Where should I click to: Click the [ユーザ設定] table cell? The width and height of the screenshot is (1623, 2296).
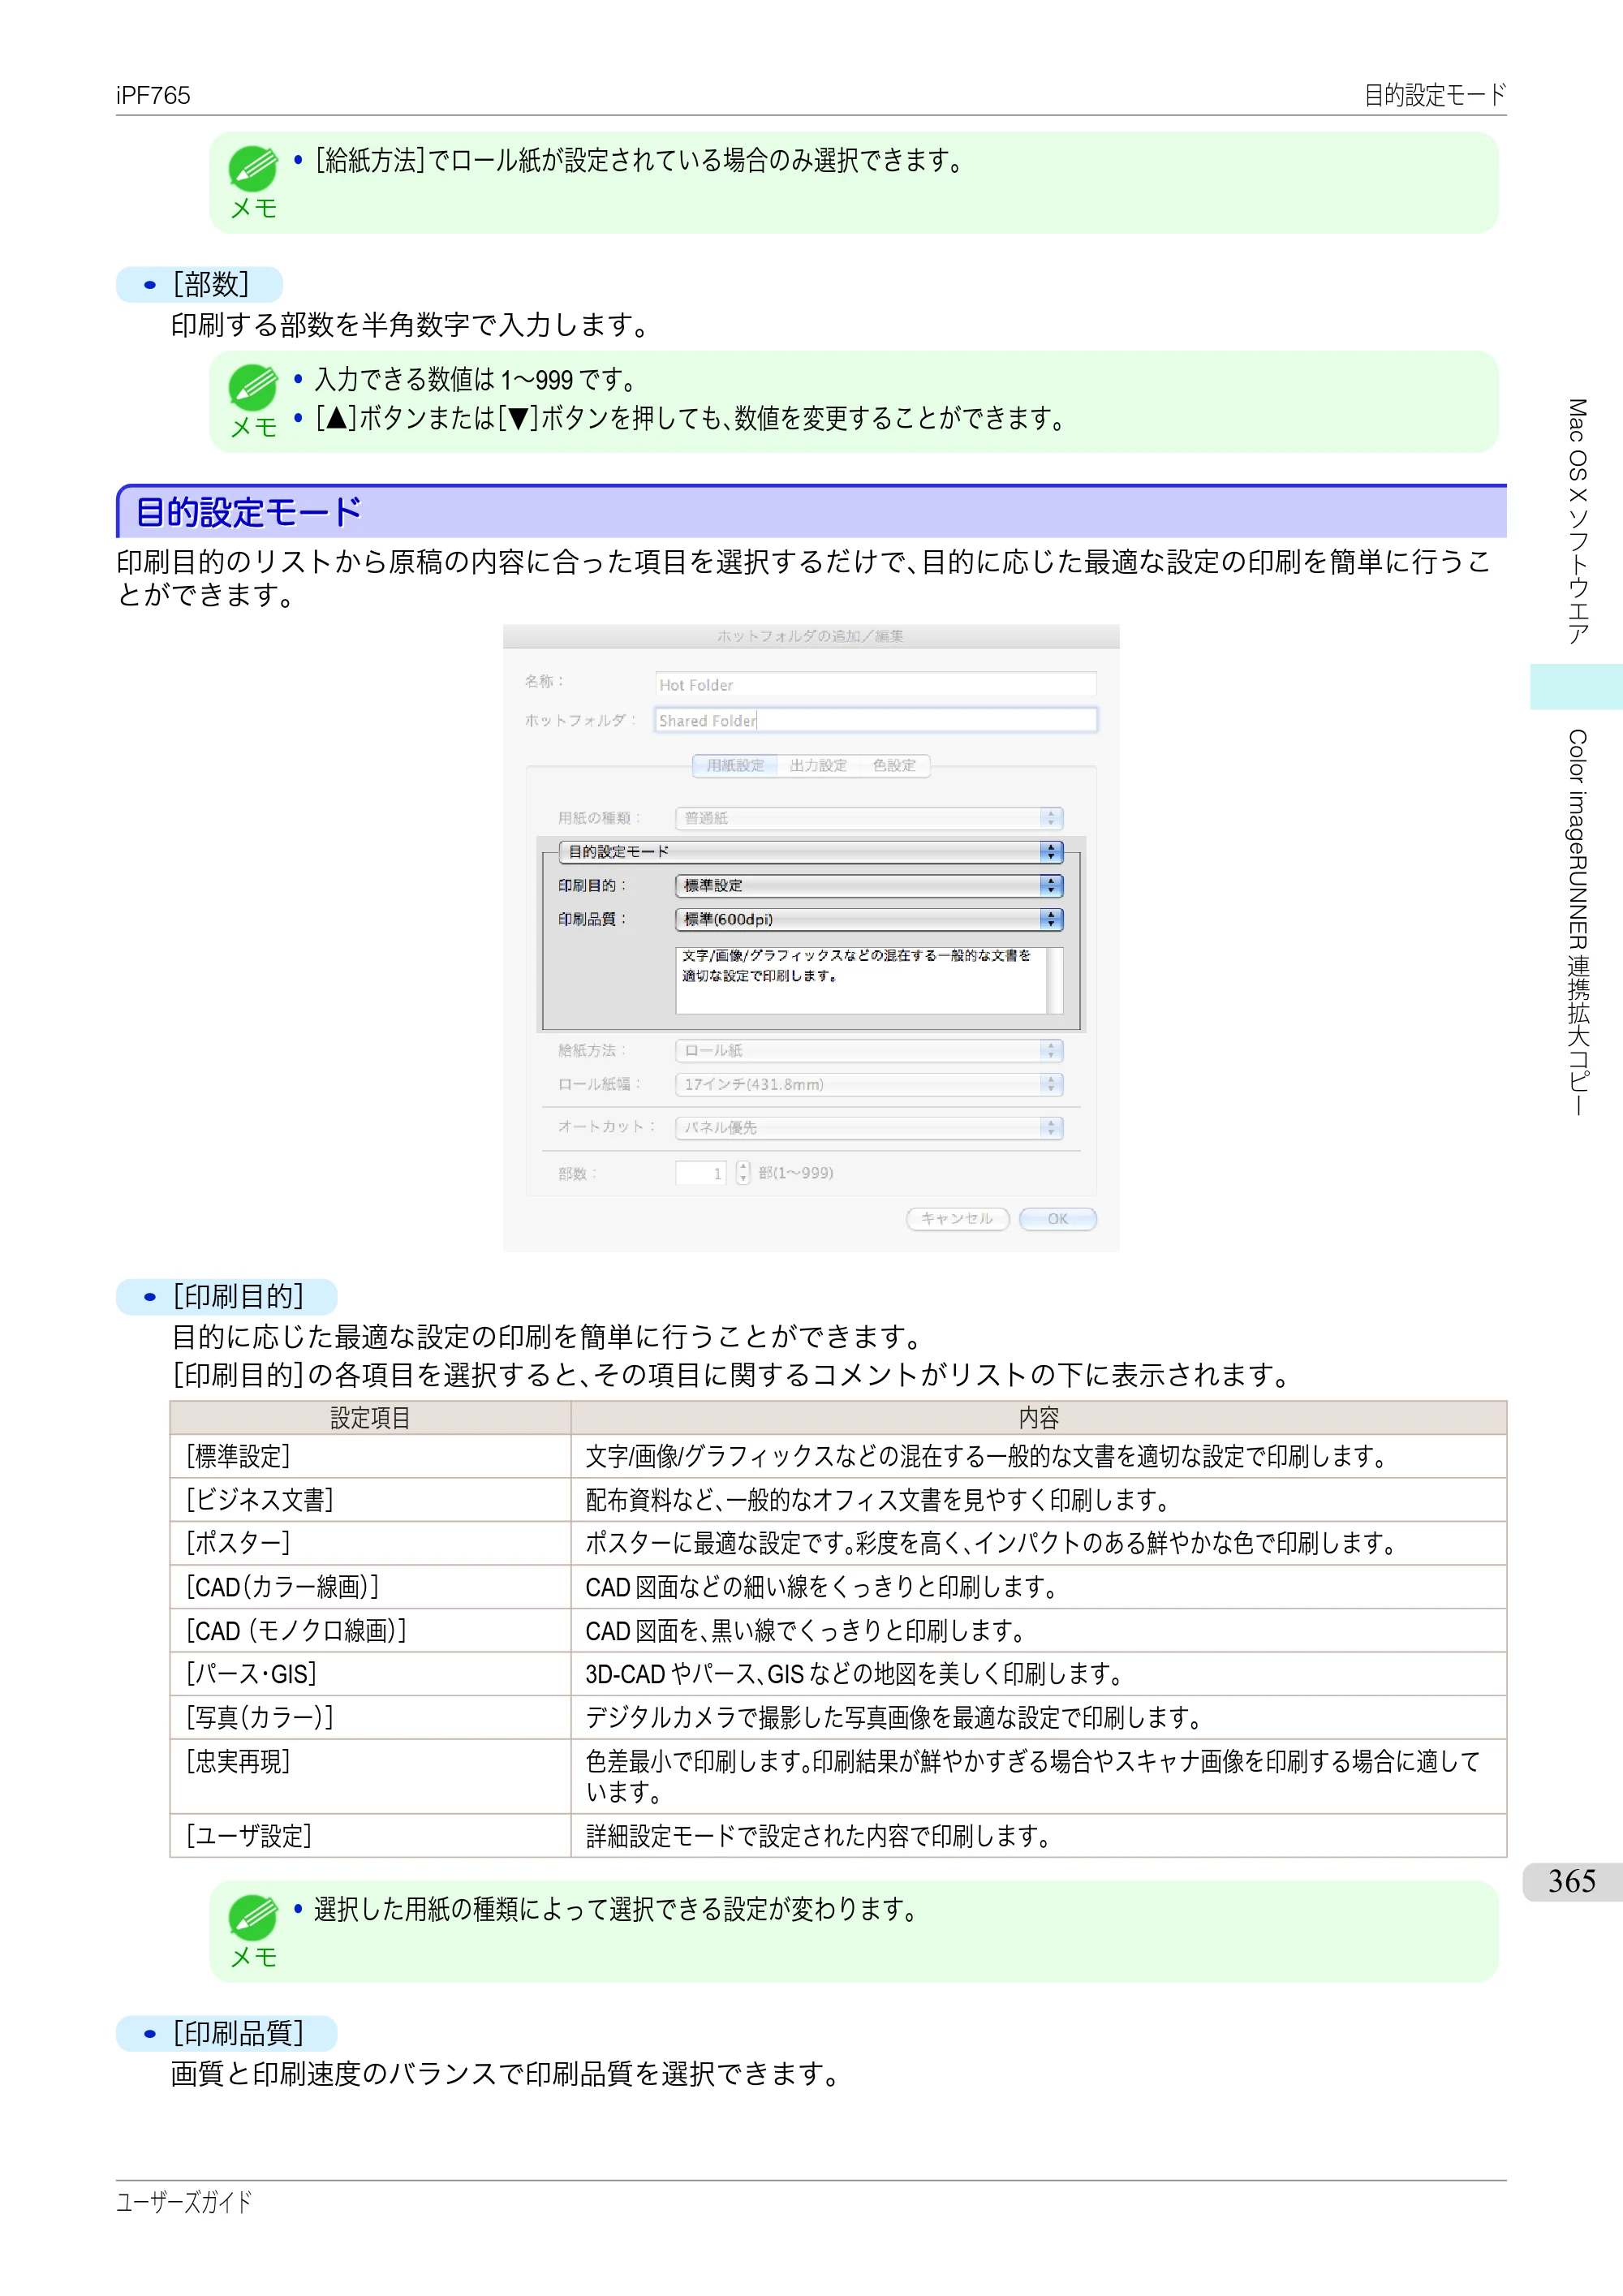(370, 1836)
